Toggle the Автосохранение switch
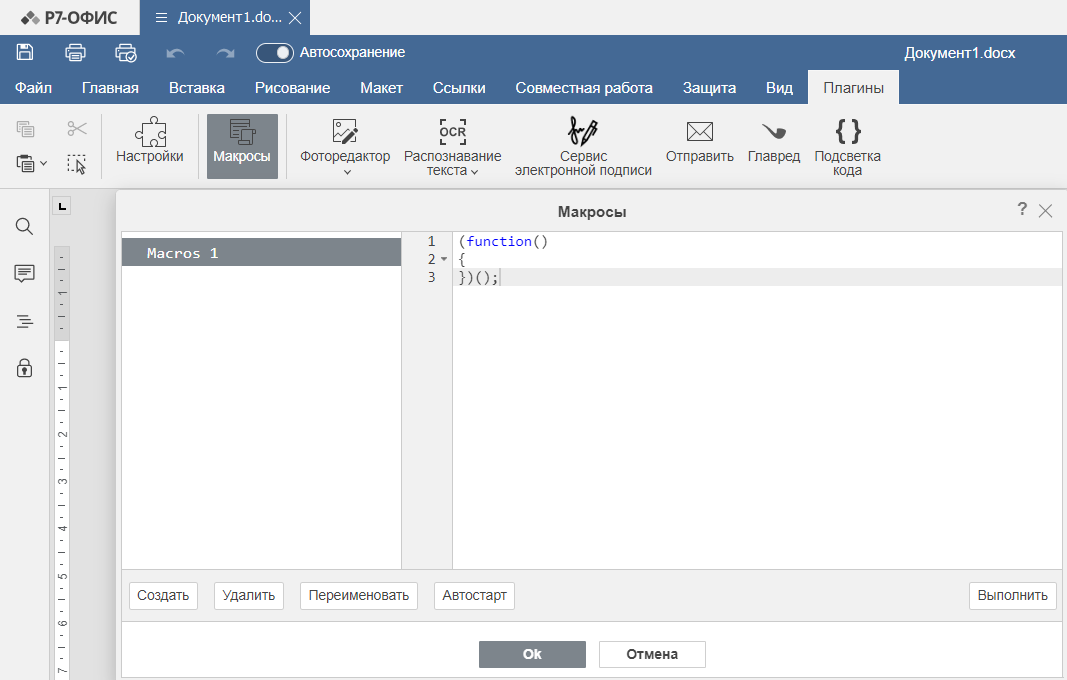The height and width of the screenshot is (680, 1067). pos(275,53)
